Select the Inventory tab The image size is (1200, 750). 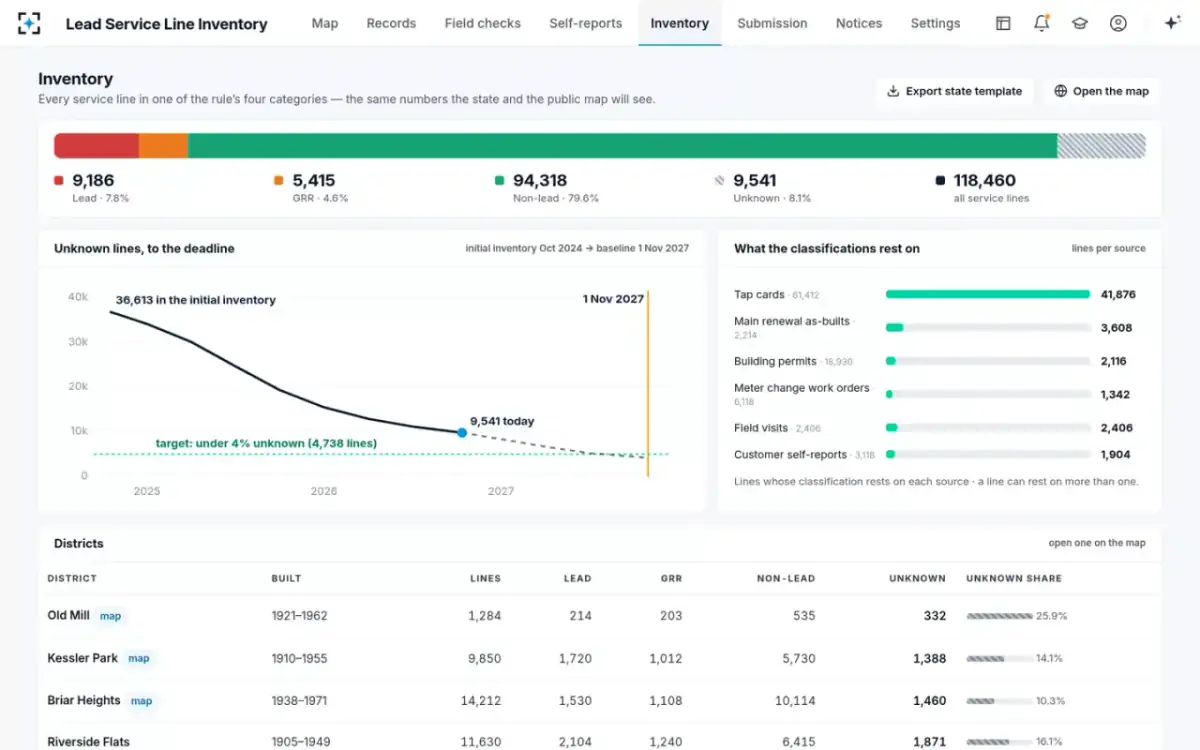680,23
